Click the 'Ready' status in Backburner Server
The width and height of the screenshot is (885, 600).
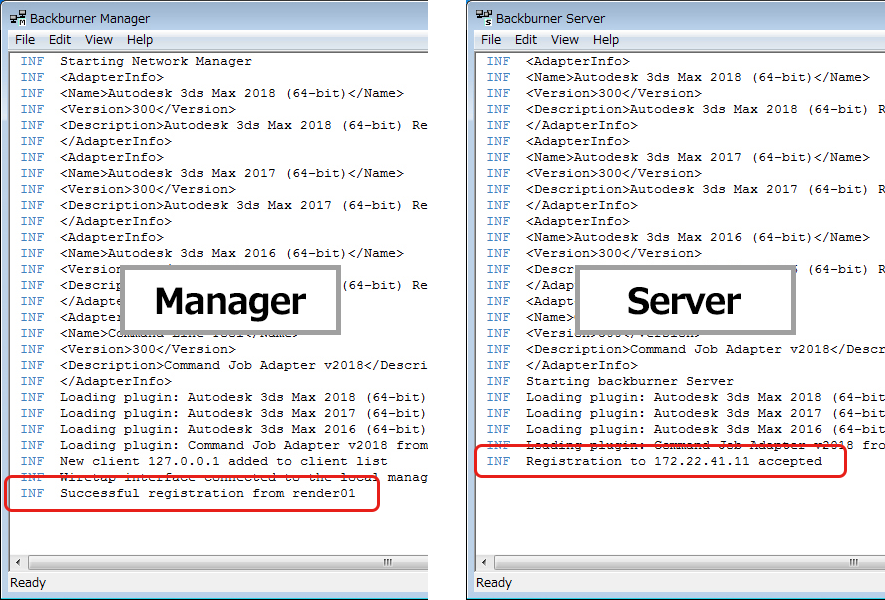pyautogui.click(x=494, y=583)
